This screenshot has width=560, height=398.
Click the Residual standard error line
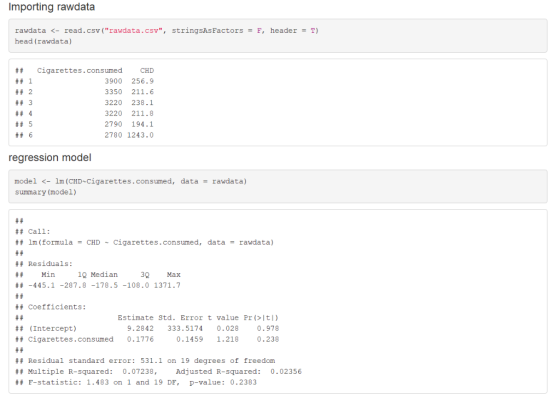click(152, 360)
